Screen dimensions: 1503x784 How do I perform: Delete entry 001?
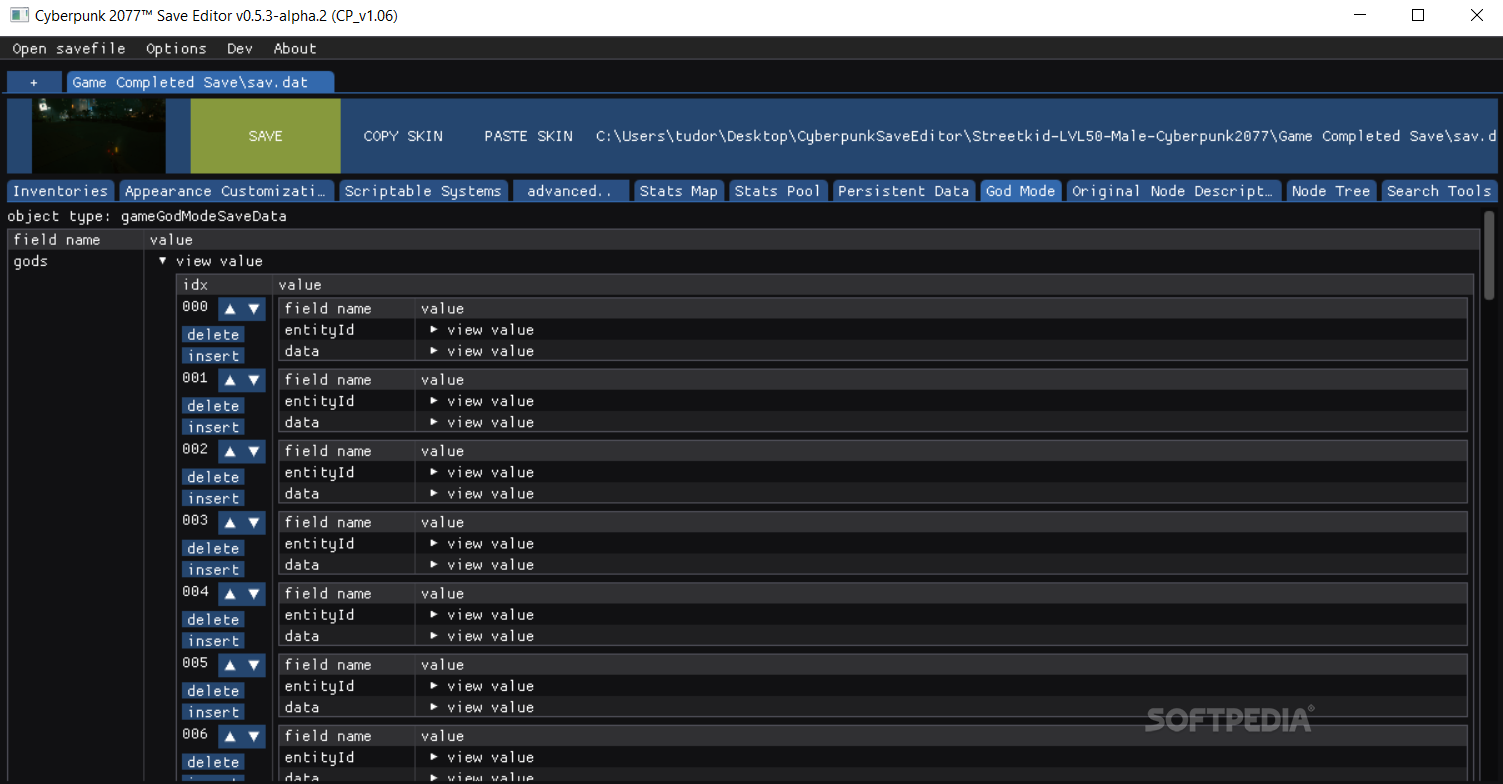[x=213, y=406]
